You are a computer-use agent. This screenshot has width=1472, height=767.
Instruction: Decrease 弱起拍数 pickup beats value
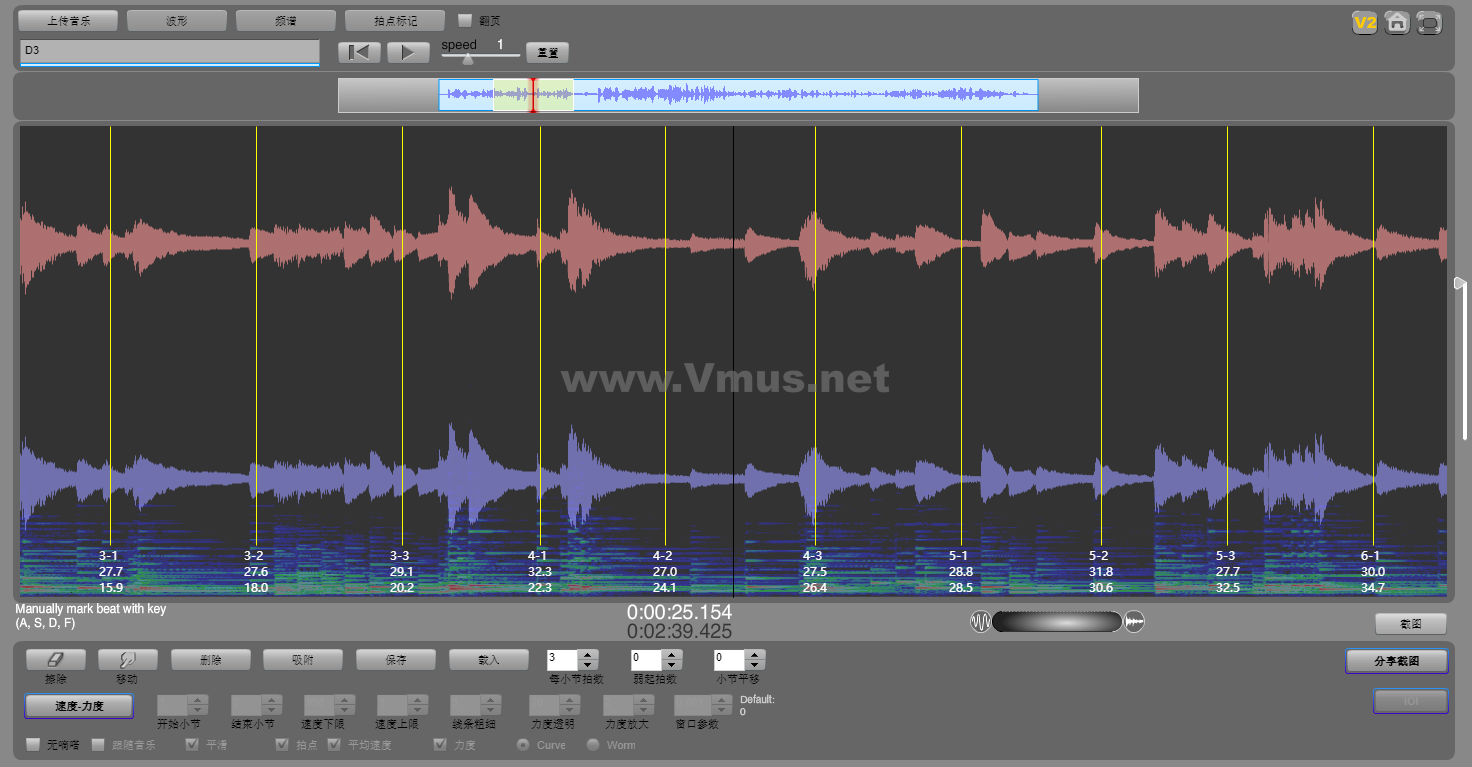[671, 665]
